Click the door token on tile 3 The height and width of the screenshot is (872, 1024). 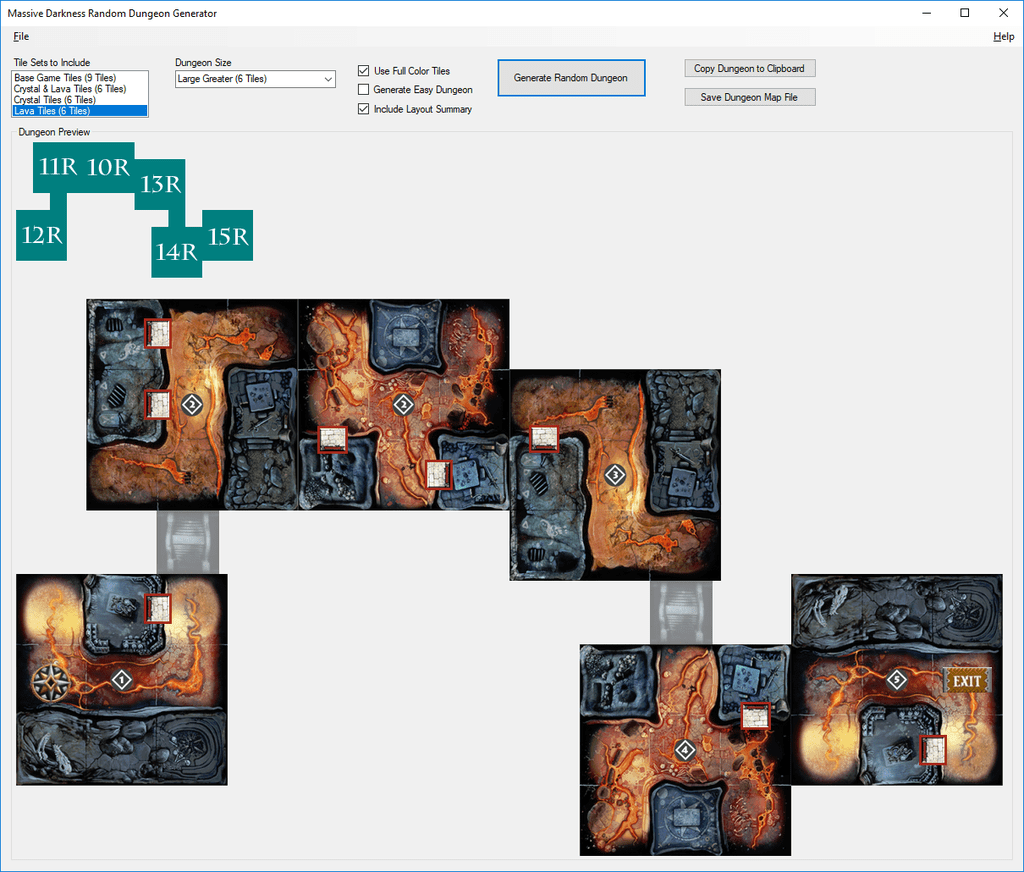(544, 438)
